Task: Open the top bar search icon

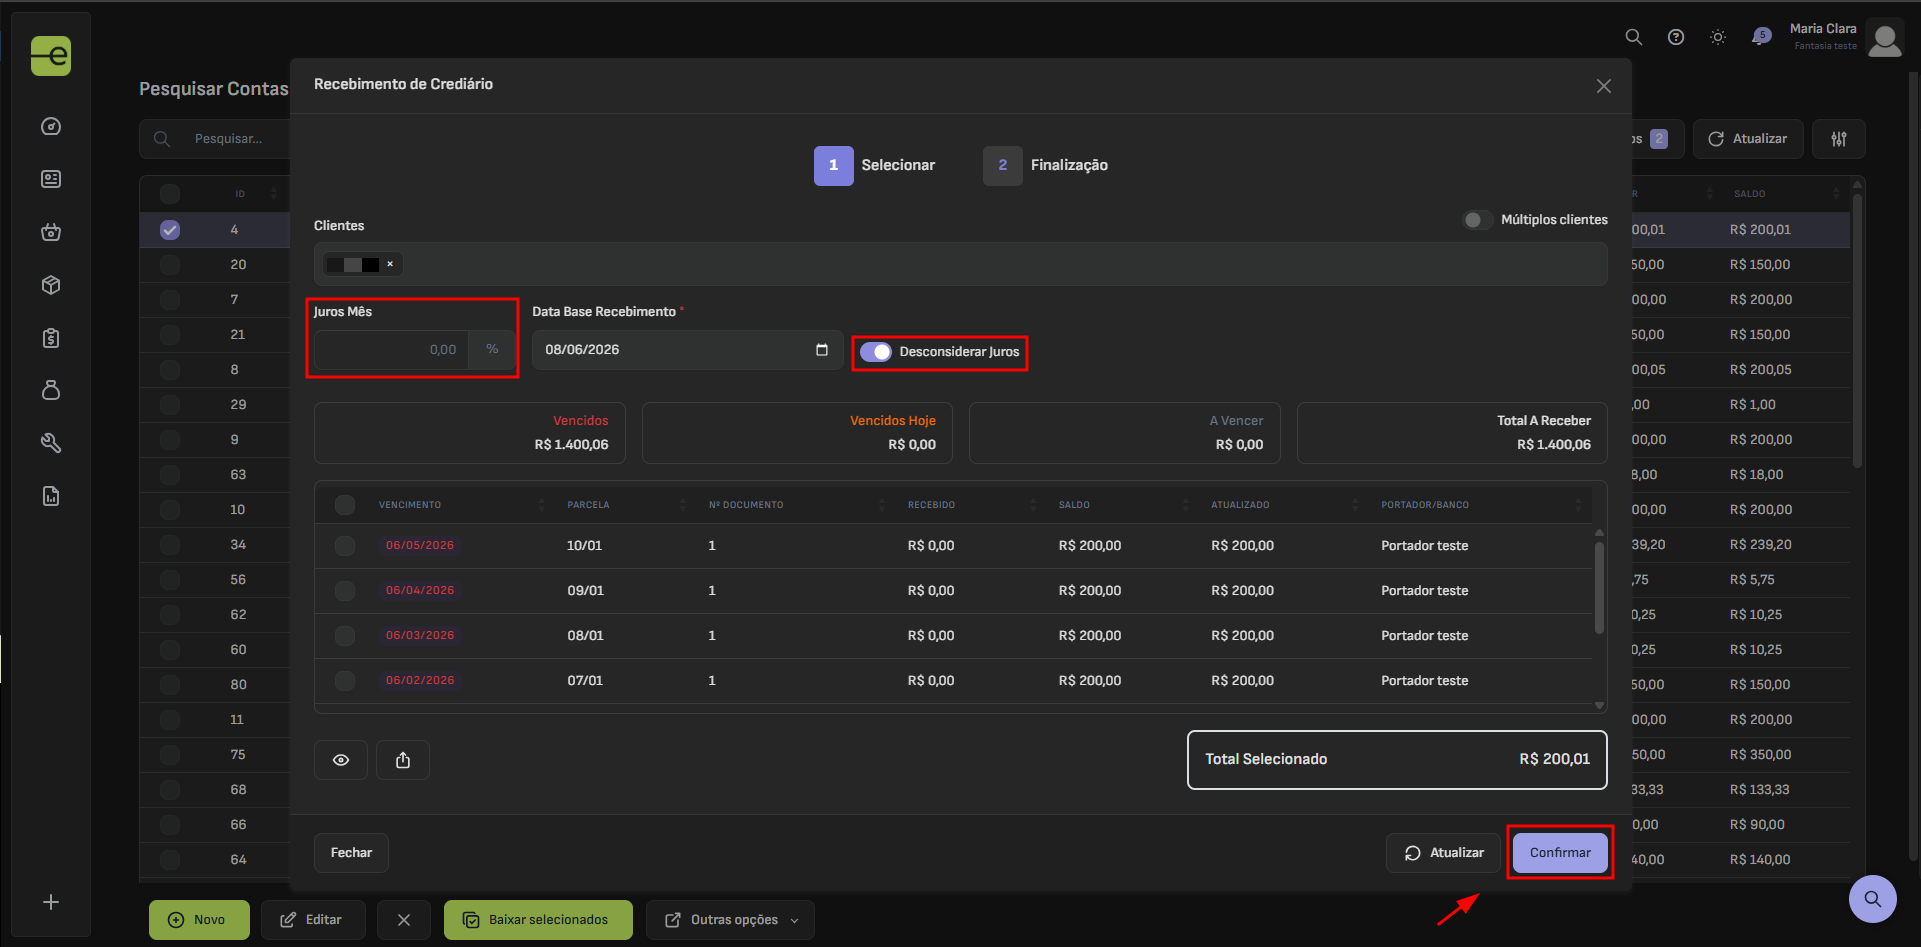Action: click(1634, 37)
